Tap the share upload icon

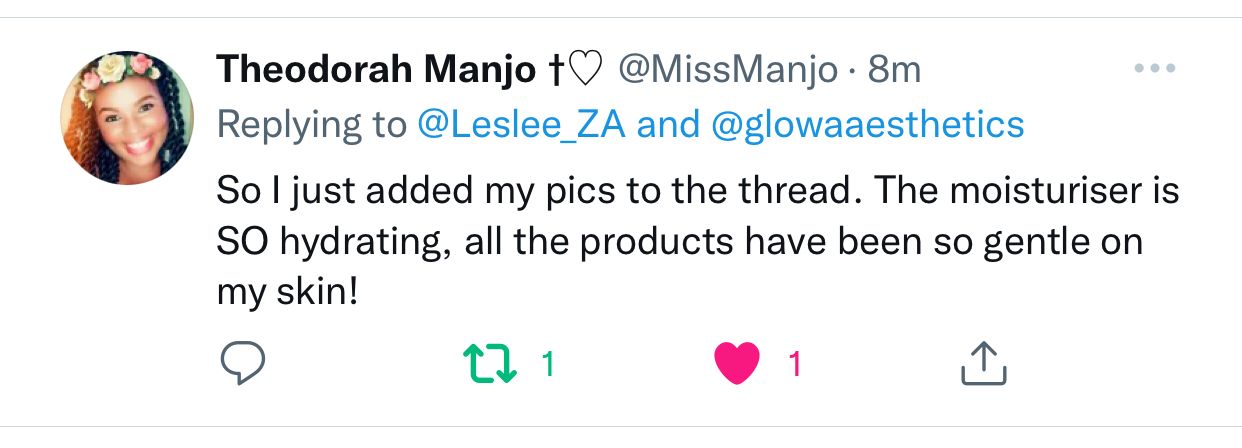click(x=982, y=364)
